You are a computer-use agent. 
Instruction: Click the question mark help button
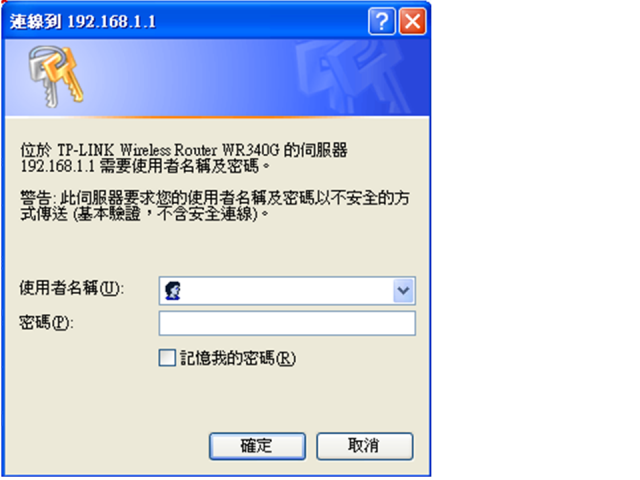tap(382, 21)
